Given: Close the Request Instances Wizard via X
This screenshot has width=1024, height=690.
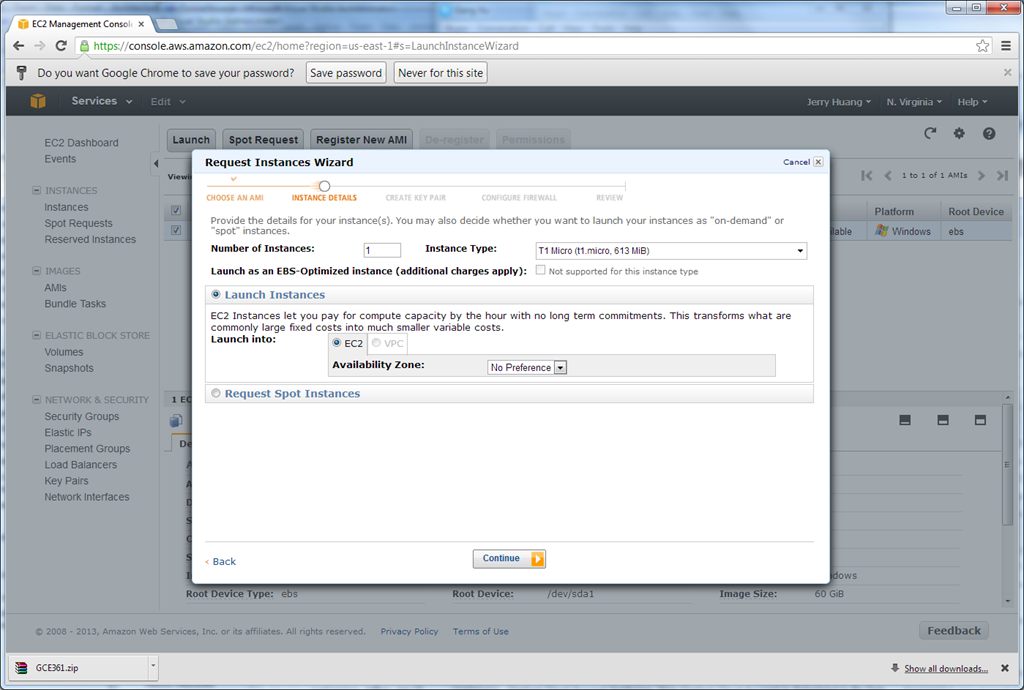Looking at the screenshot, I should (x=818, y=162).
